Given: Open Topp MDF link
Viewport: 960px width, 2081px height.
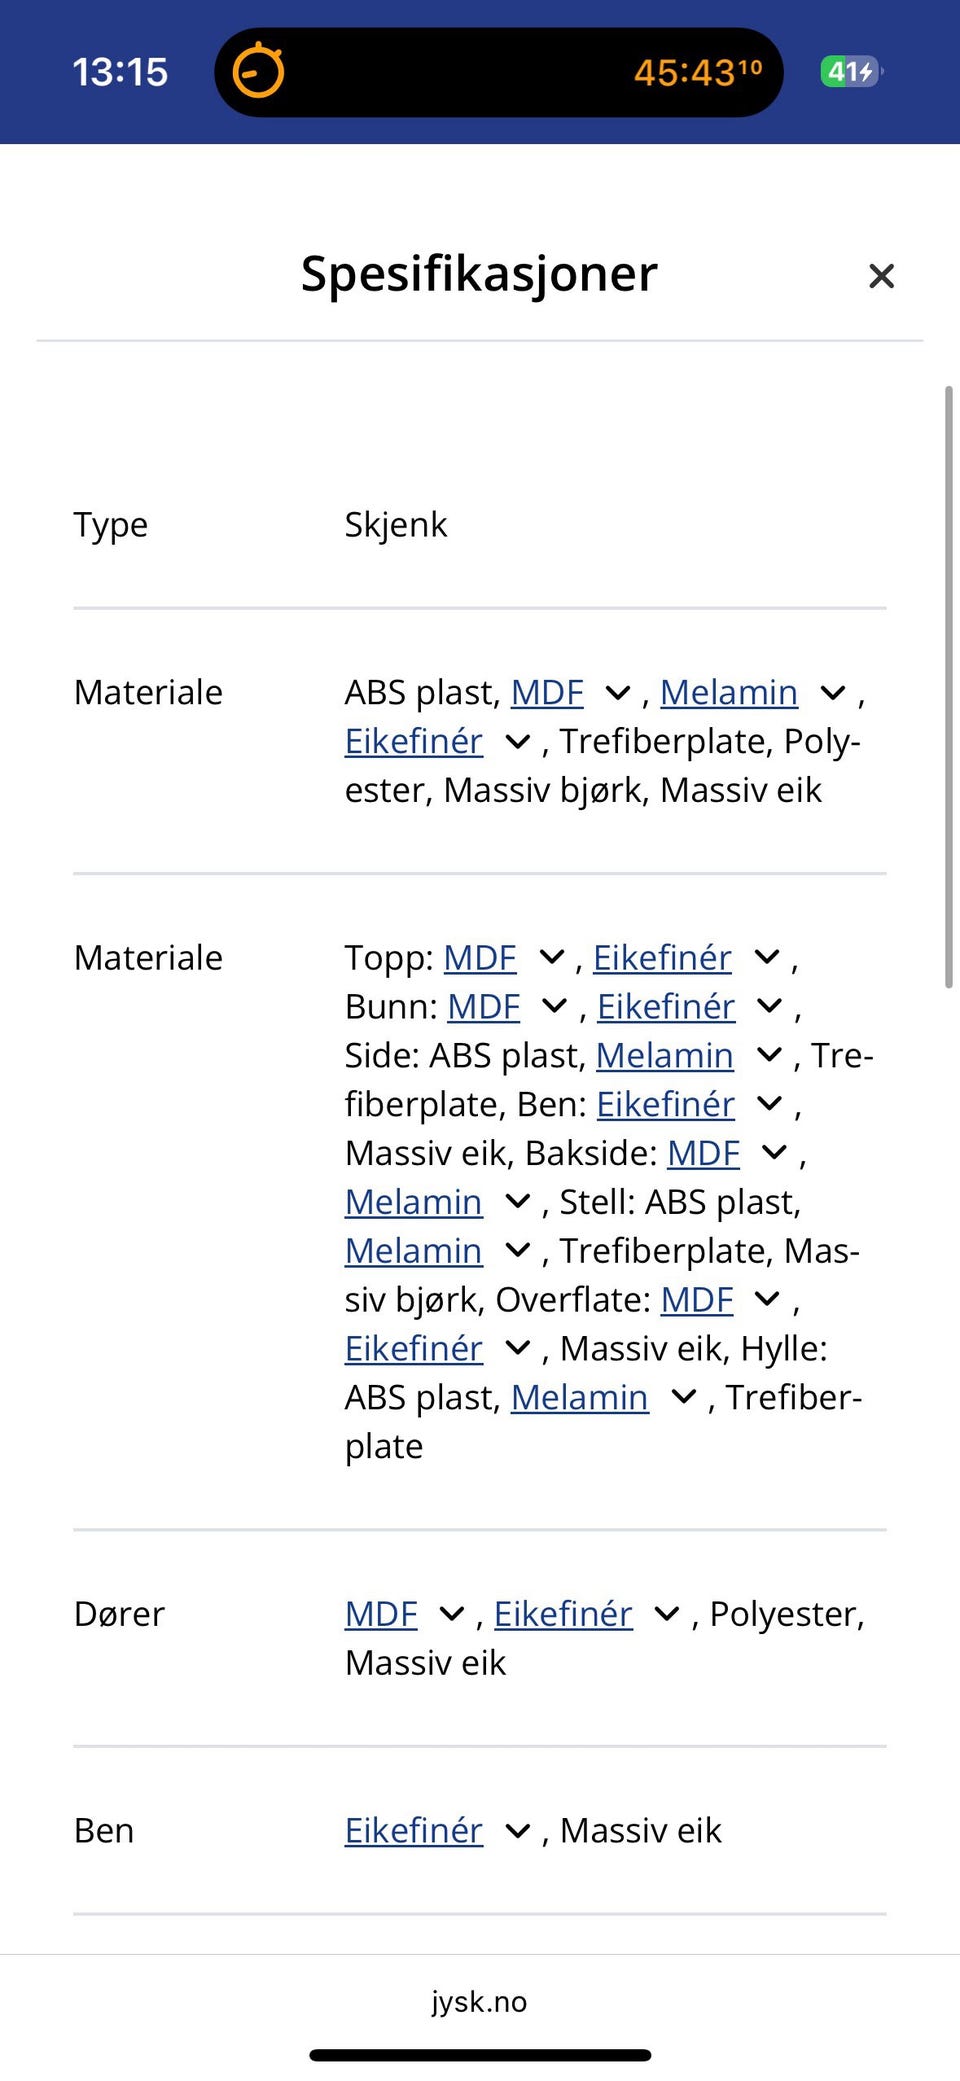Looking at the screenshot, I should [x=480, y=957].
